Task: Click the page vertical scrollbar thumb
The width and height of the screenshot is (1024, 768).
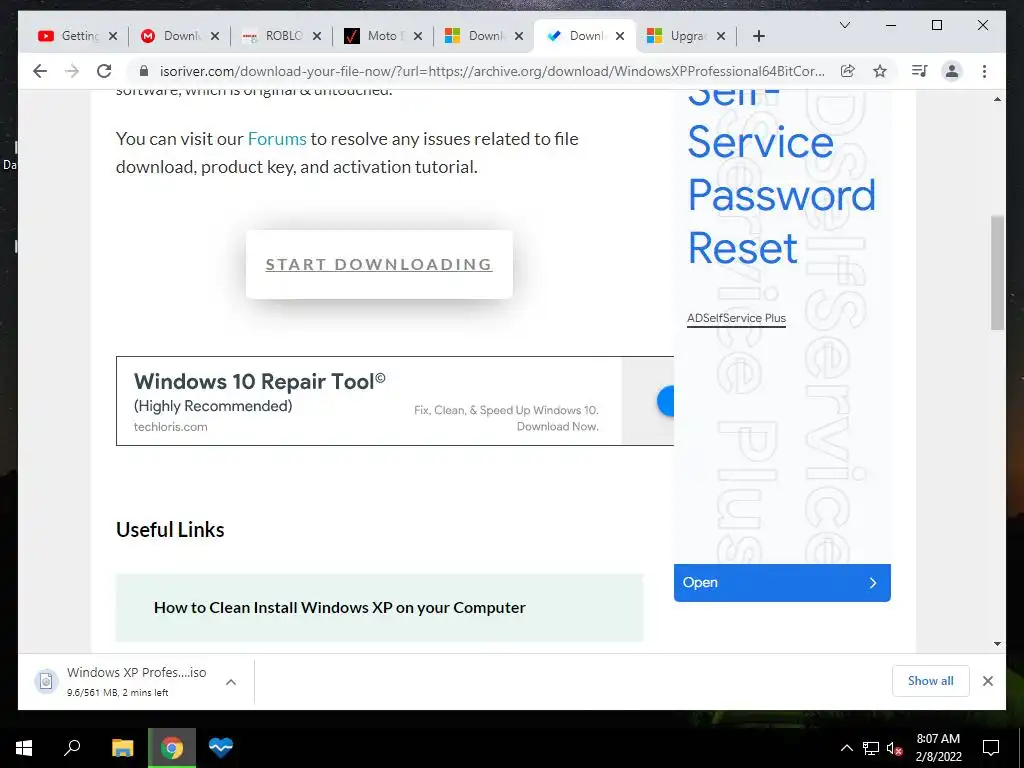Action: pos(997,272)
